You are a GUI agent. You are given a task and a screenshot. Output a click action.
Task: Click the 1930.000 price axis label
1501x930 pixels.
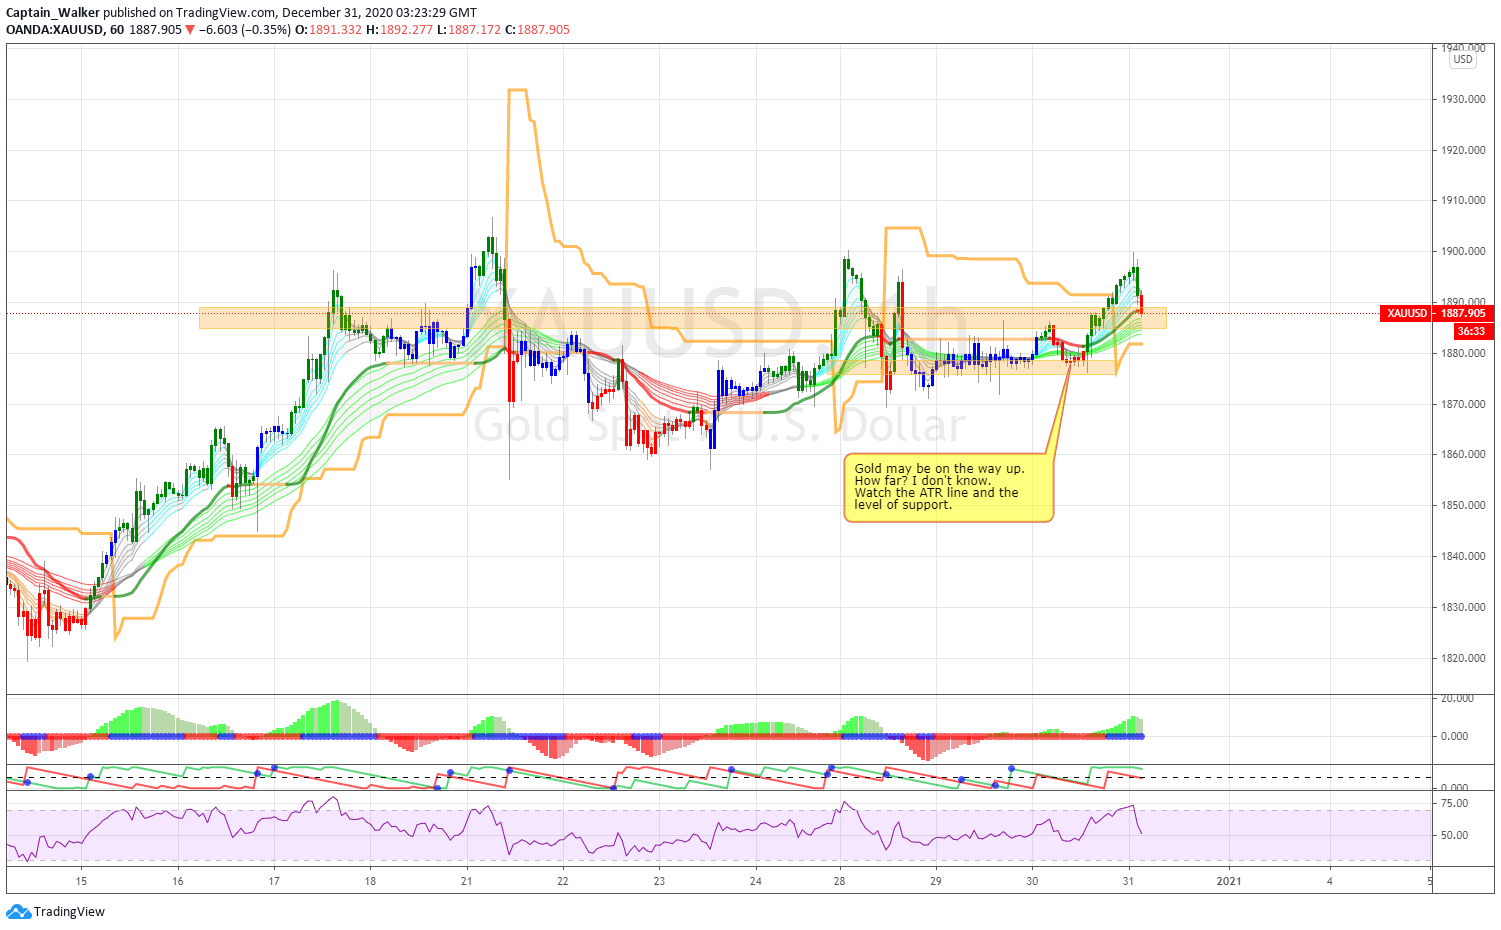[x=1462, y=99]
